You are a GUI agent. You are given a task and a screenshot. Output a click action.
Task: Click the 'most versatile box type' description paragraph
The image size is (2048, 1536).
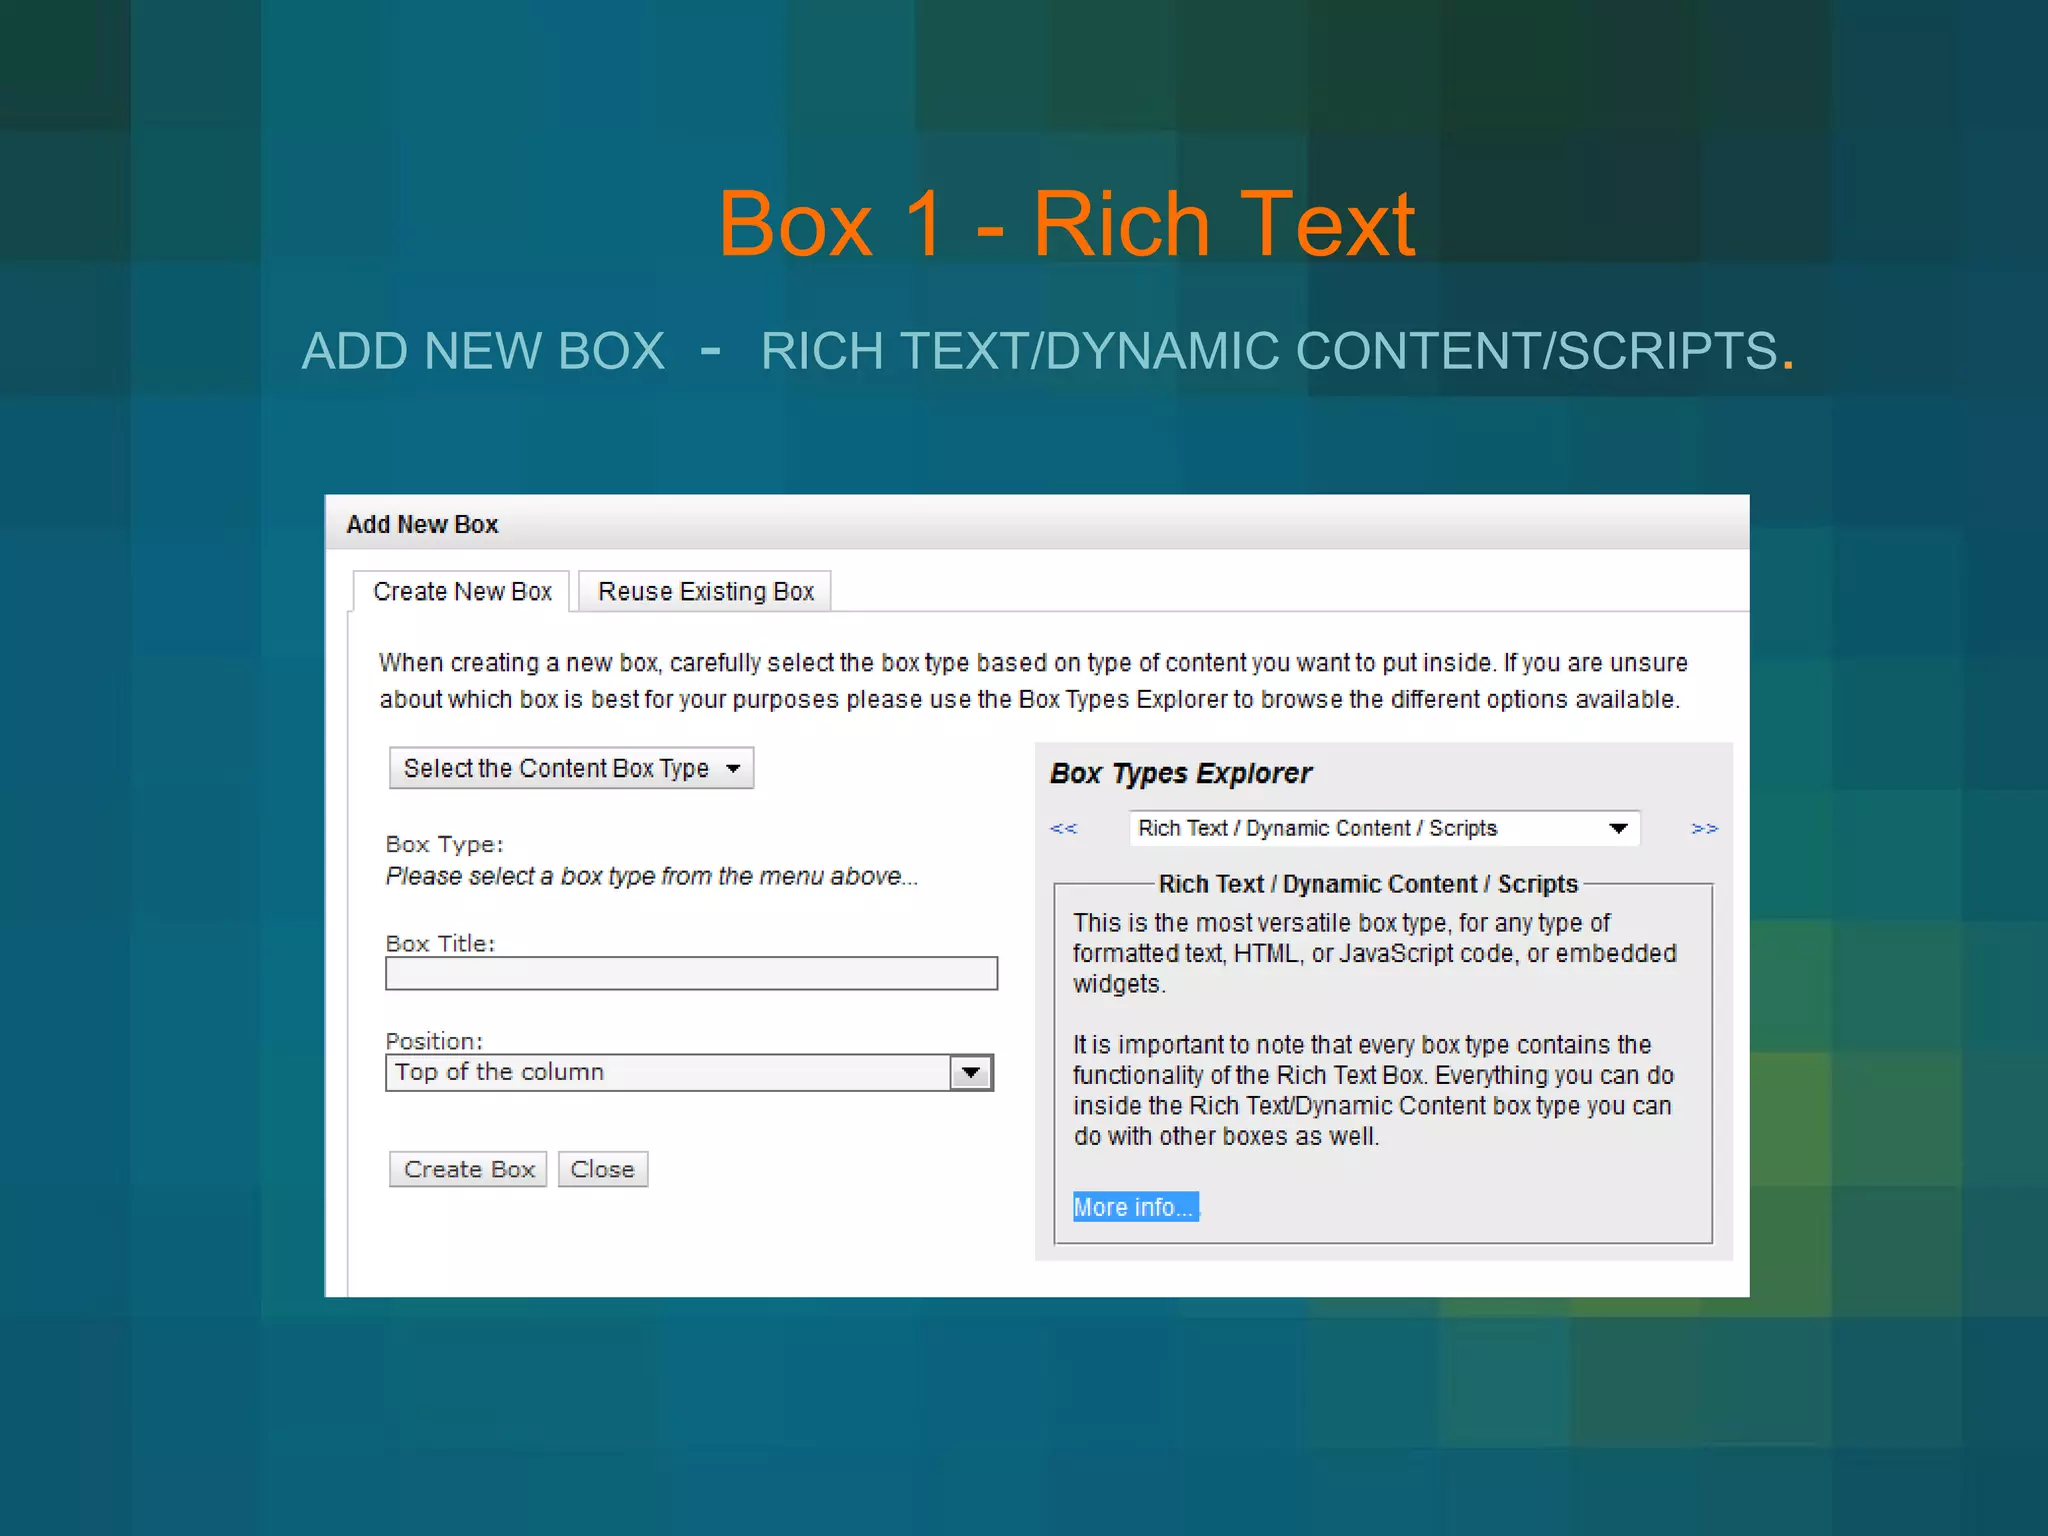1374,953
